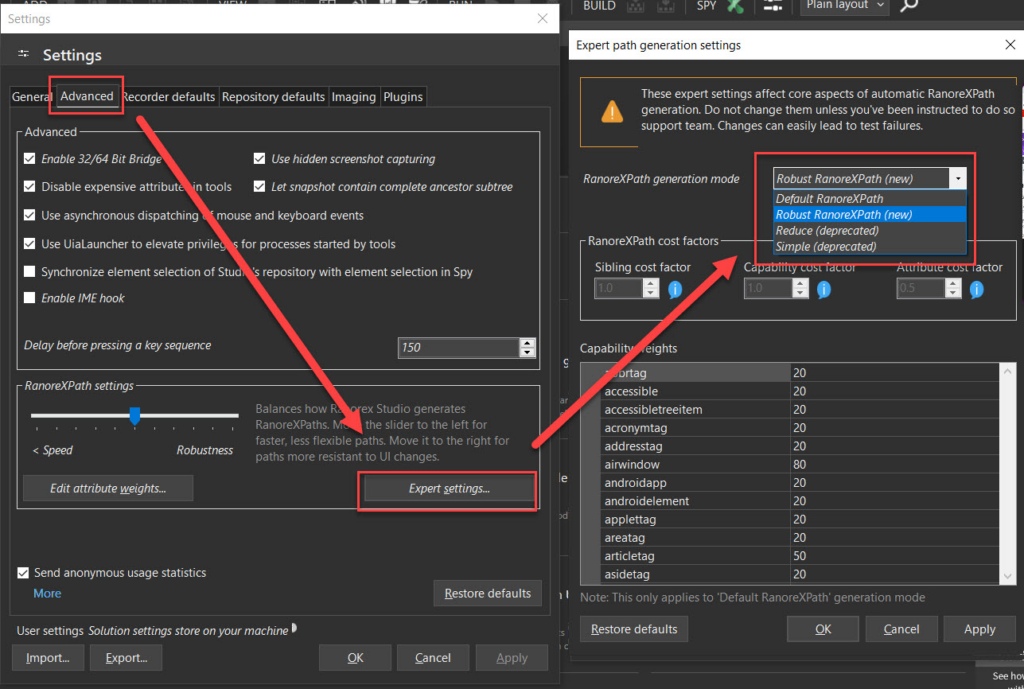Click the Capability weights scrollbar down arrow
Image resolution: width=1024 pixels, height=689 pixels.
pyautogui.click(x=1007, y=576)
